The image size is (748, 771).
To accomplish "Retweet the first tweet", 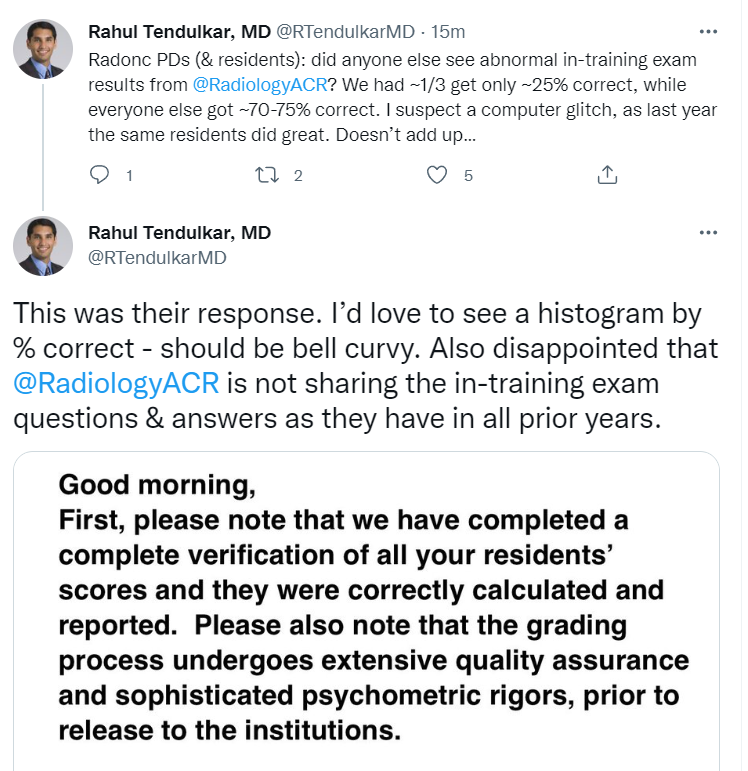I will (x=267, y=175).
